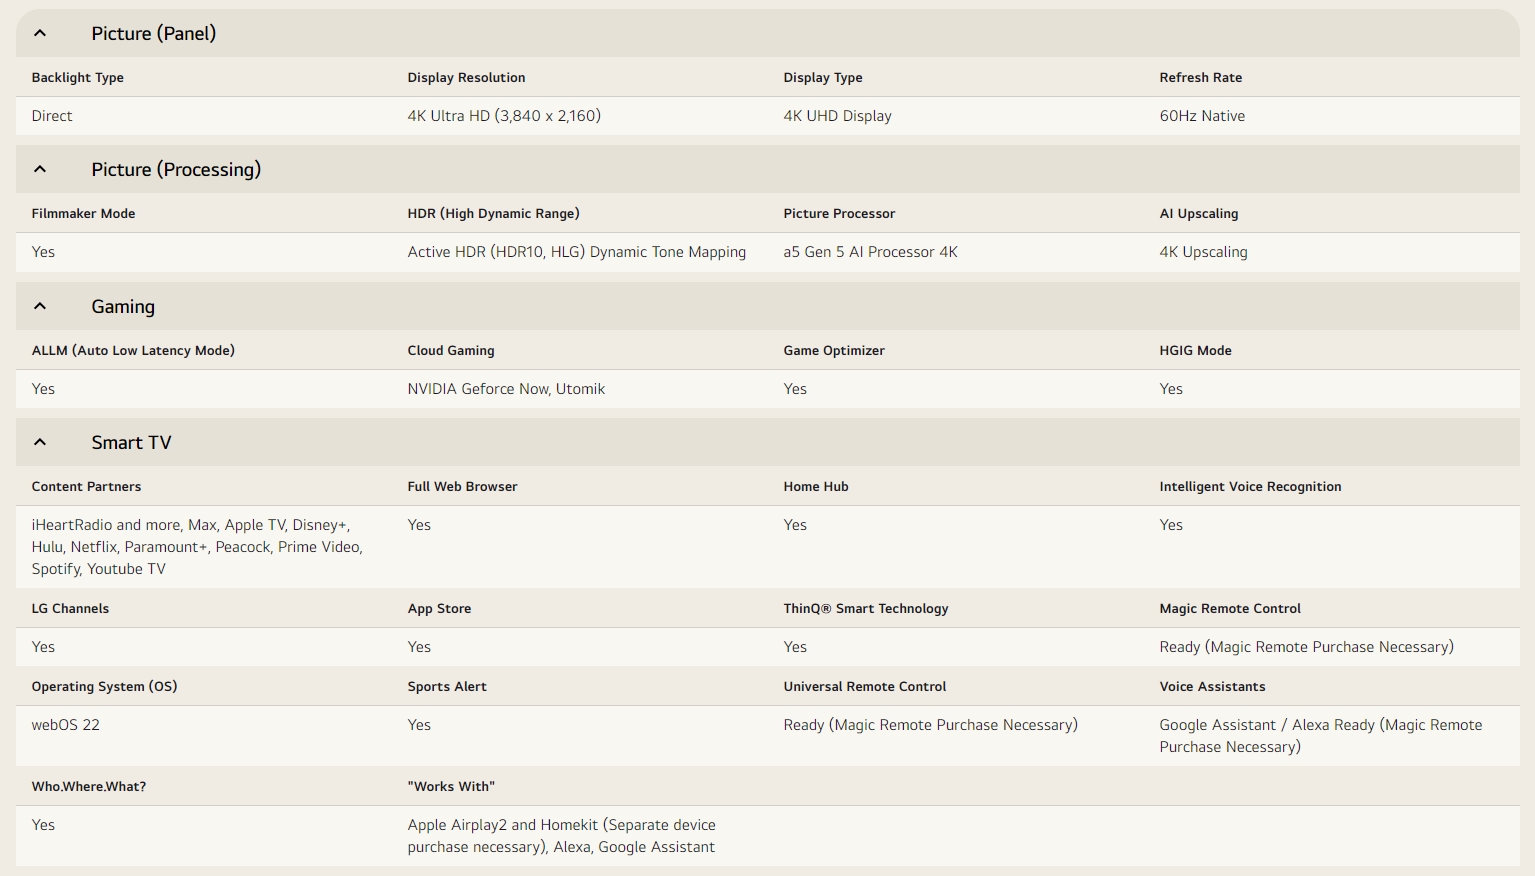1535x876 pixels.
Task: Click the Who.Where.What? label
Action: 89,786
